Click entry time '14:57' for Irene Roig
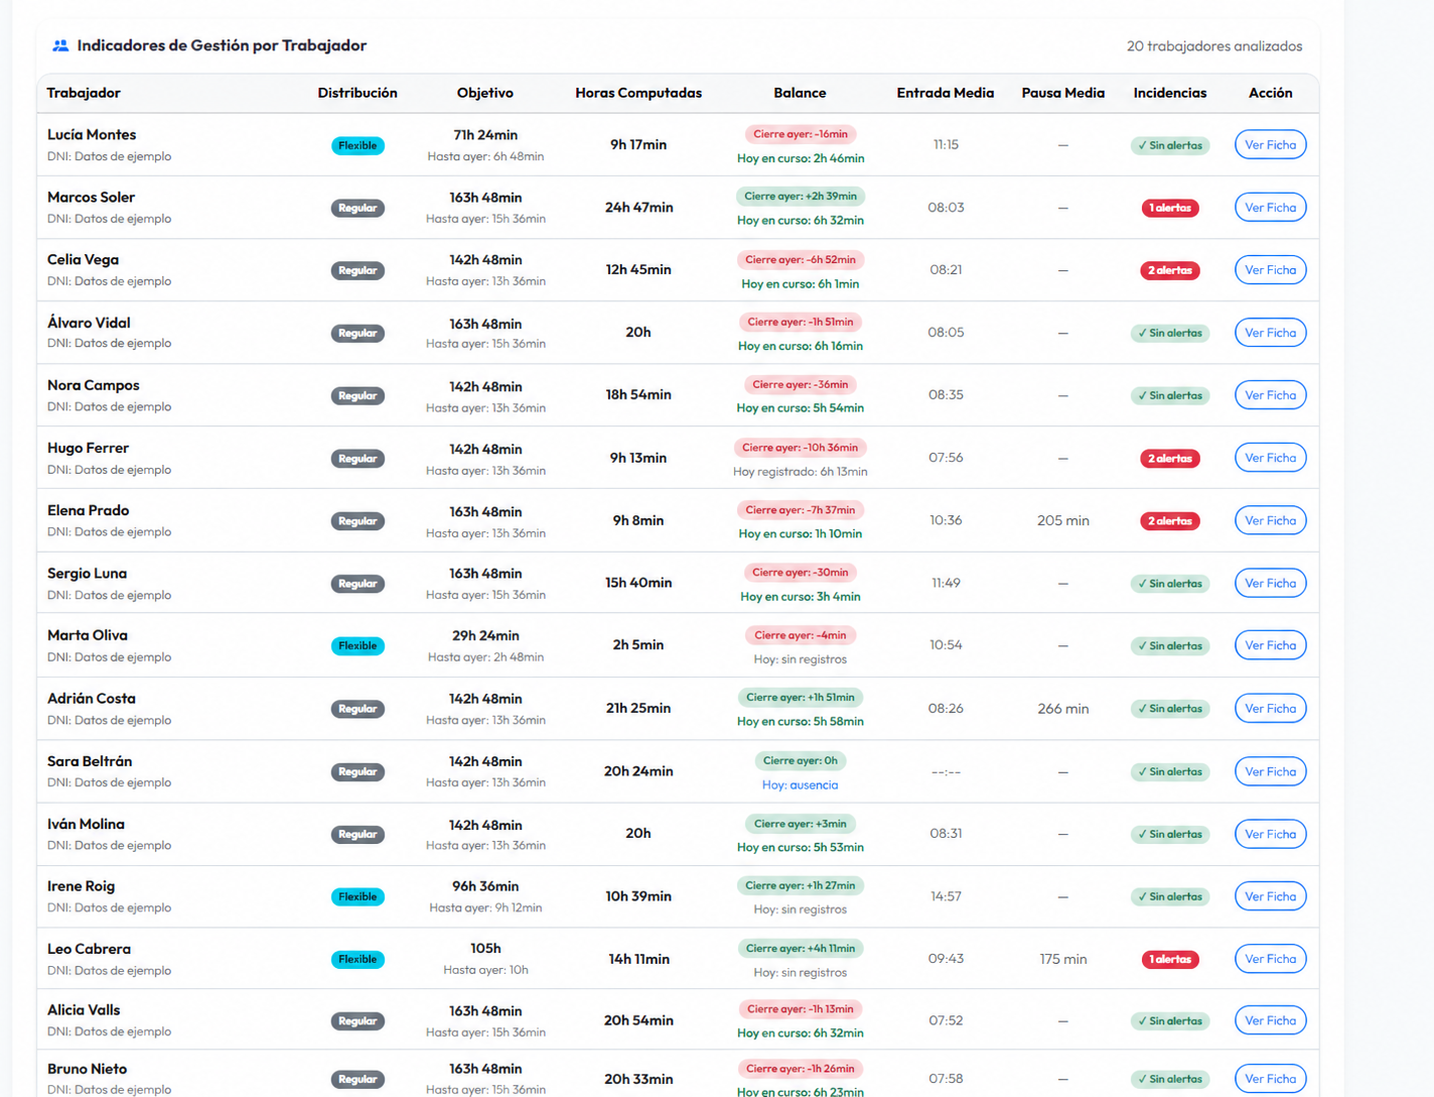 (x=946, y=897)
